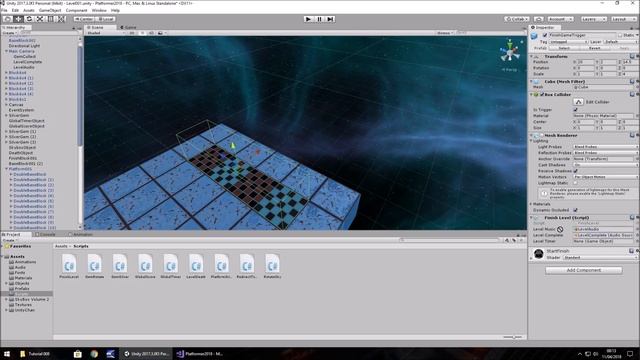Image resolution: width=640 pixels, height=360 pixels.
Task: Click the scene orientation gizmo
Action: 510,51
